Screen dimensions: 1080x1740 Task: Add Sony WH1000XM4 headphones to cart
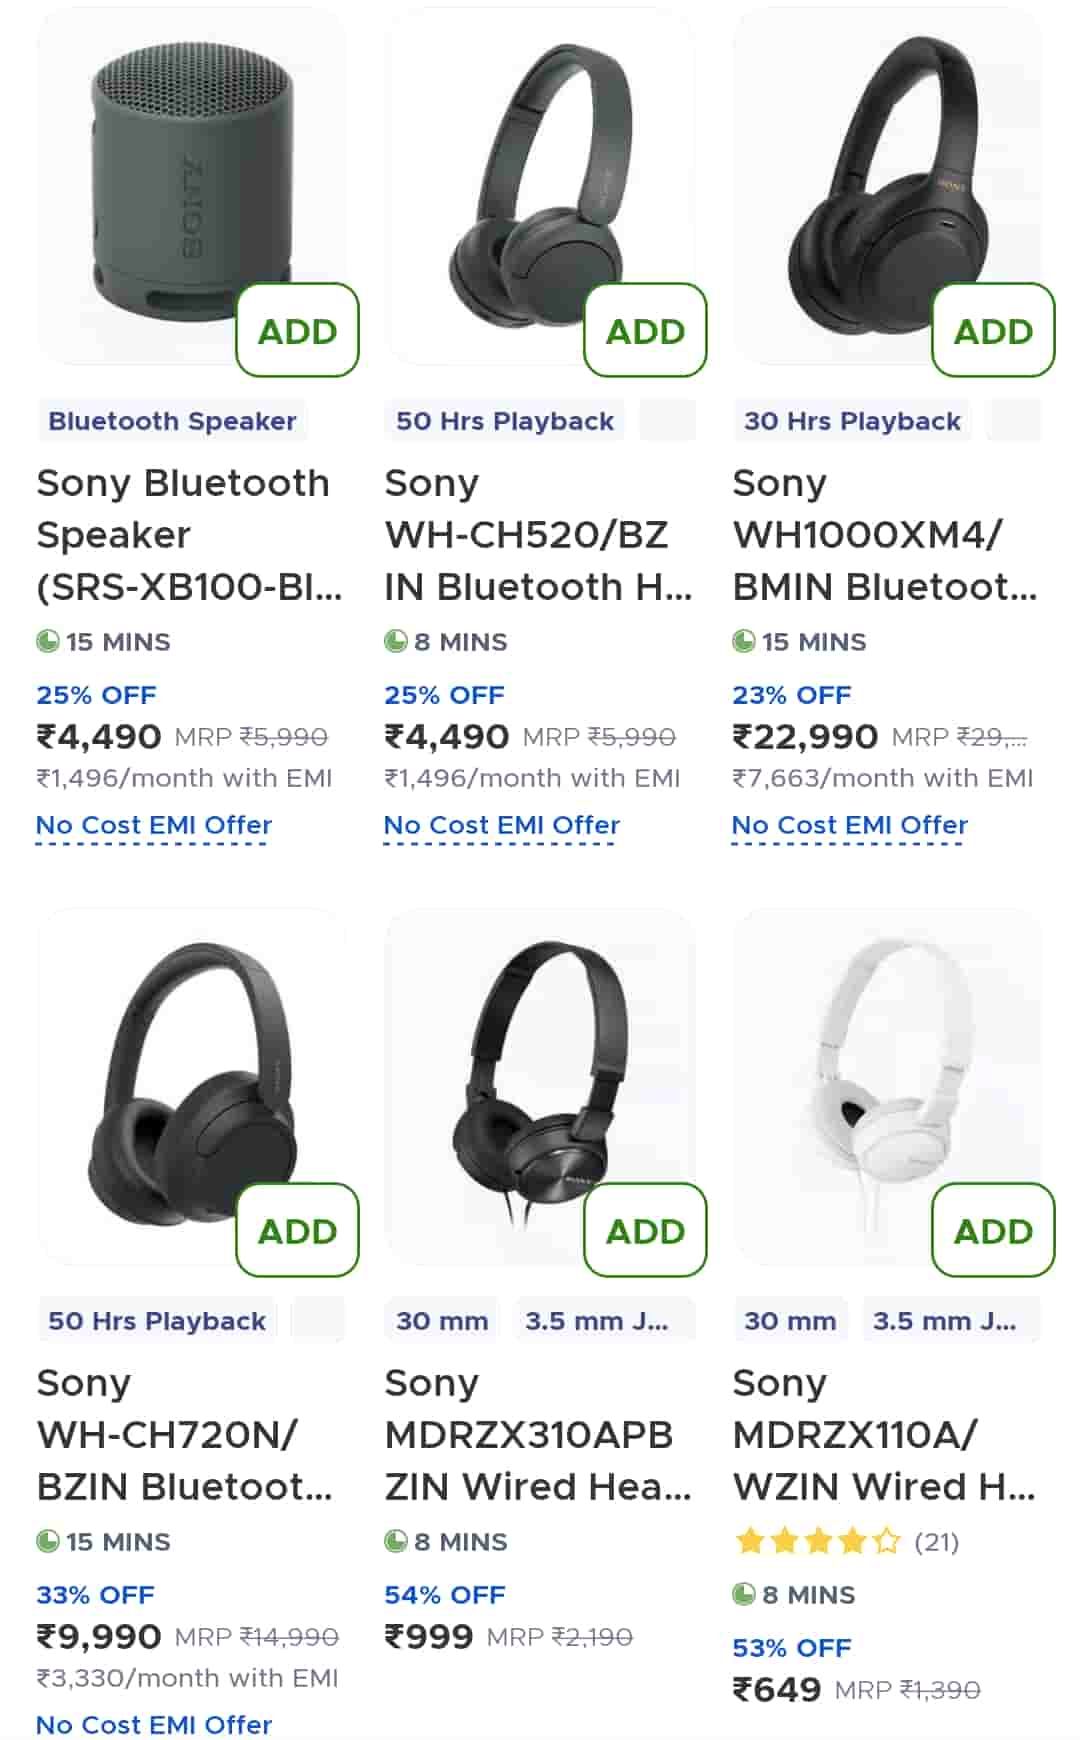(993, 330)
